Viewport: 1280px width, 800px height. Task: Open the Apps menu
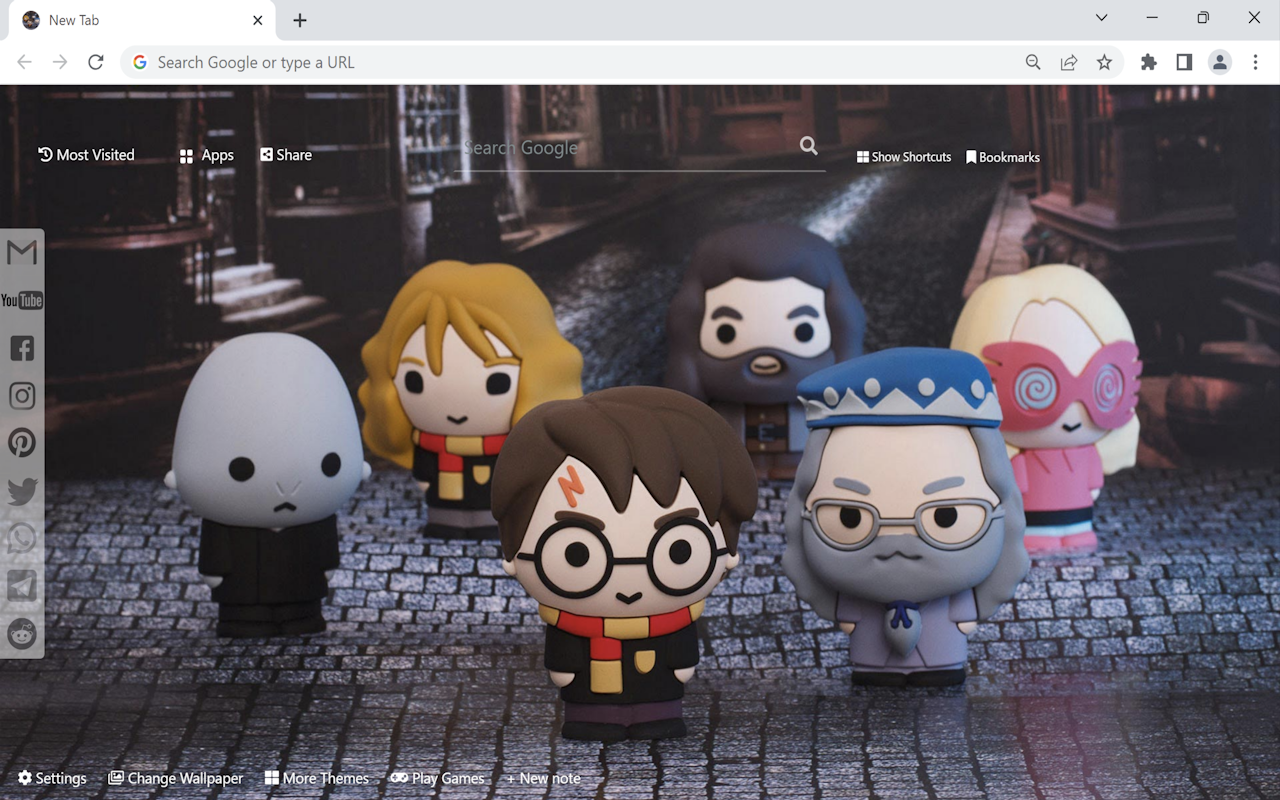pyautogui.click(x=206, y=155)
